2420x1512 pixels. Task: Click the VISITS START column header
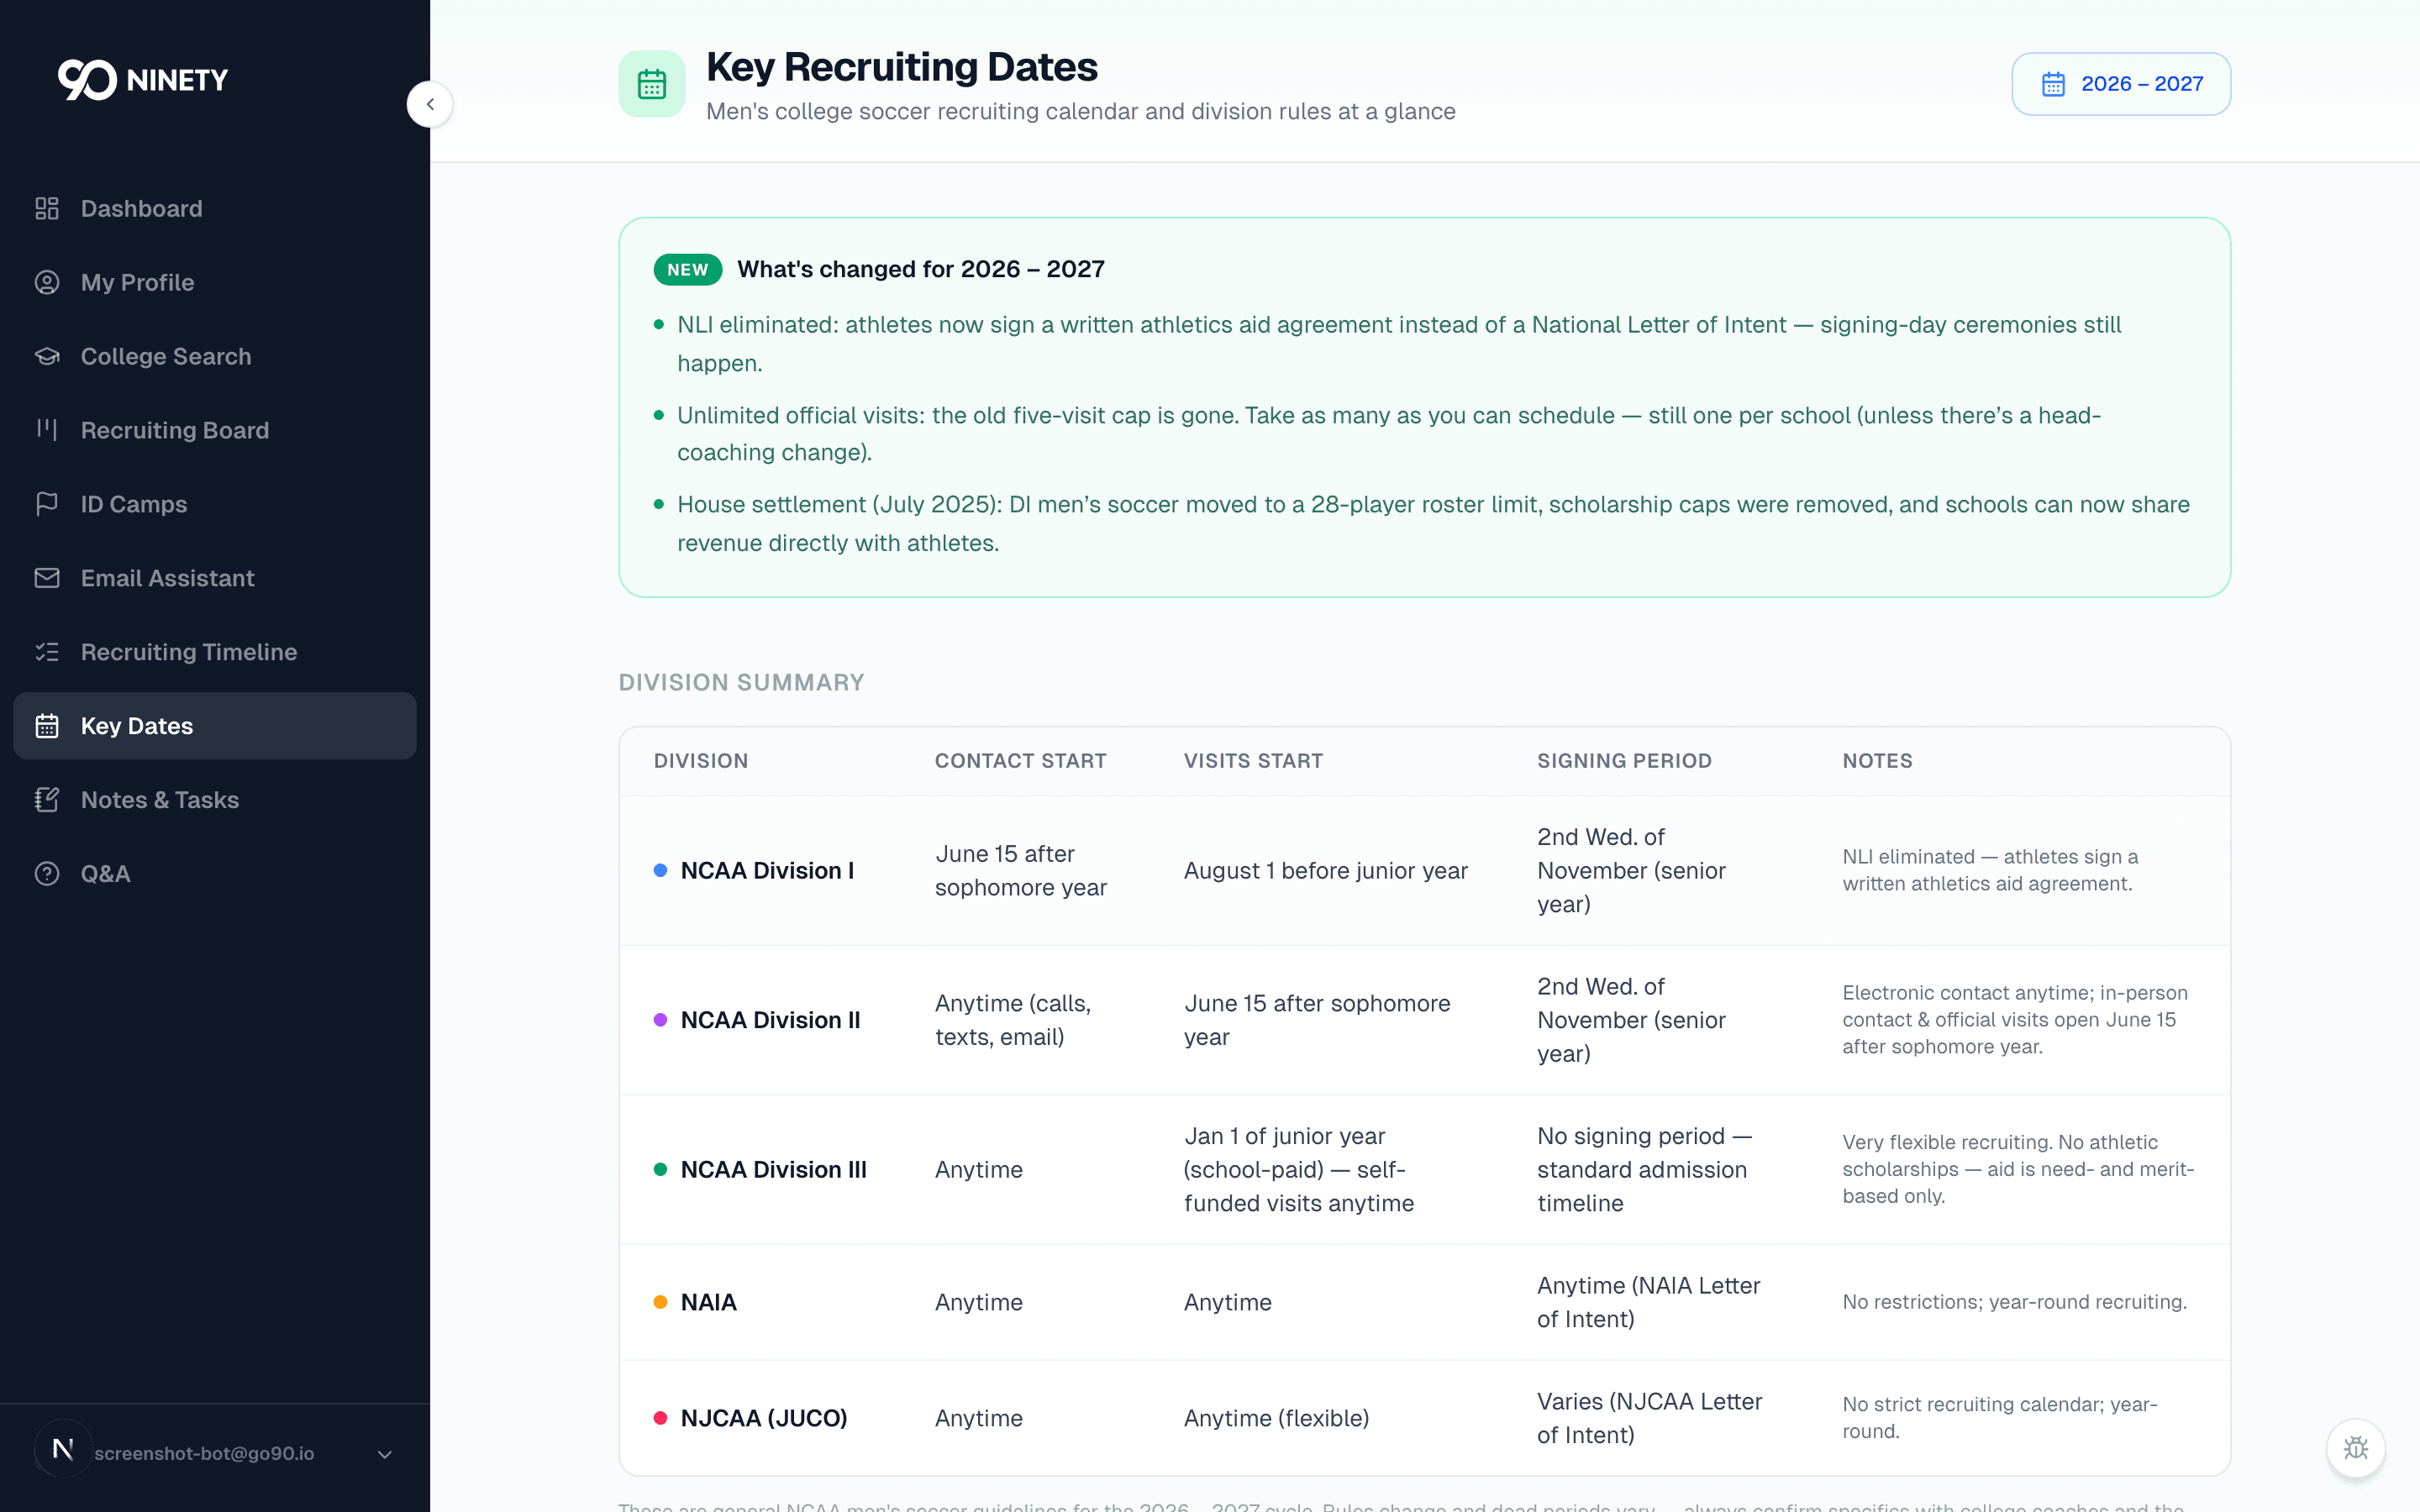(1253, 761)
